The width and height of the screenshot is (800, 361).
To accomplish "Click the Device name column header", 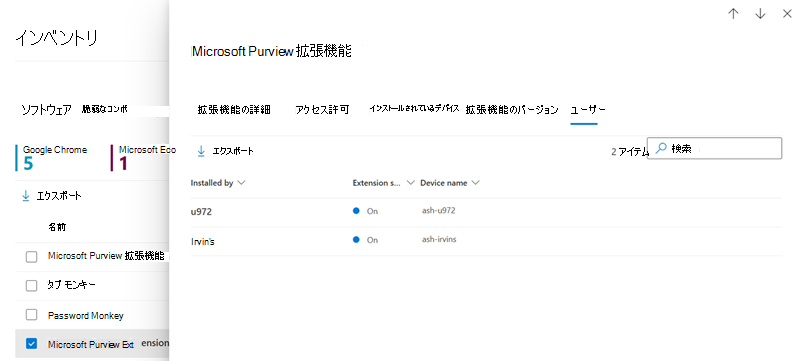I will tap(443, 183).
